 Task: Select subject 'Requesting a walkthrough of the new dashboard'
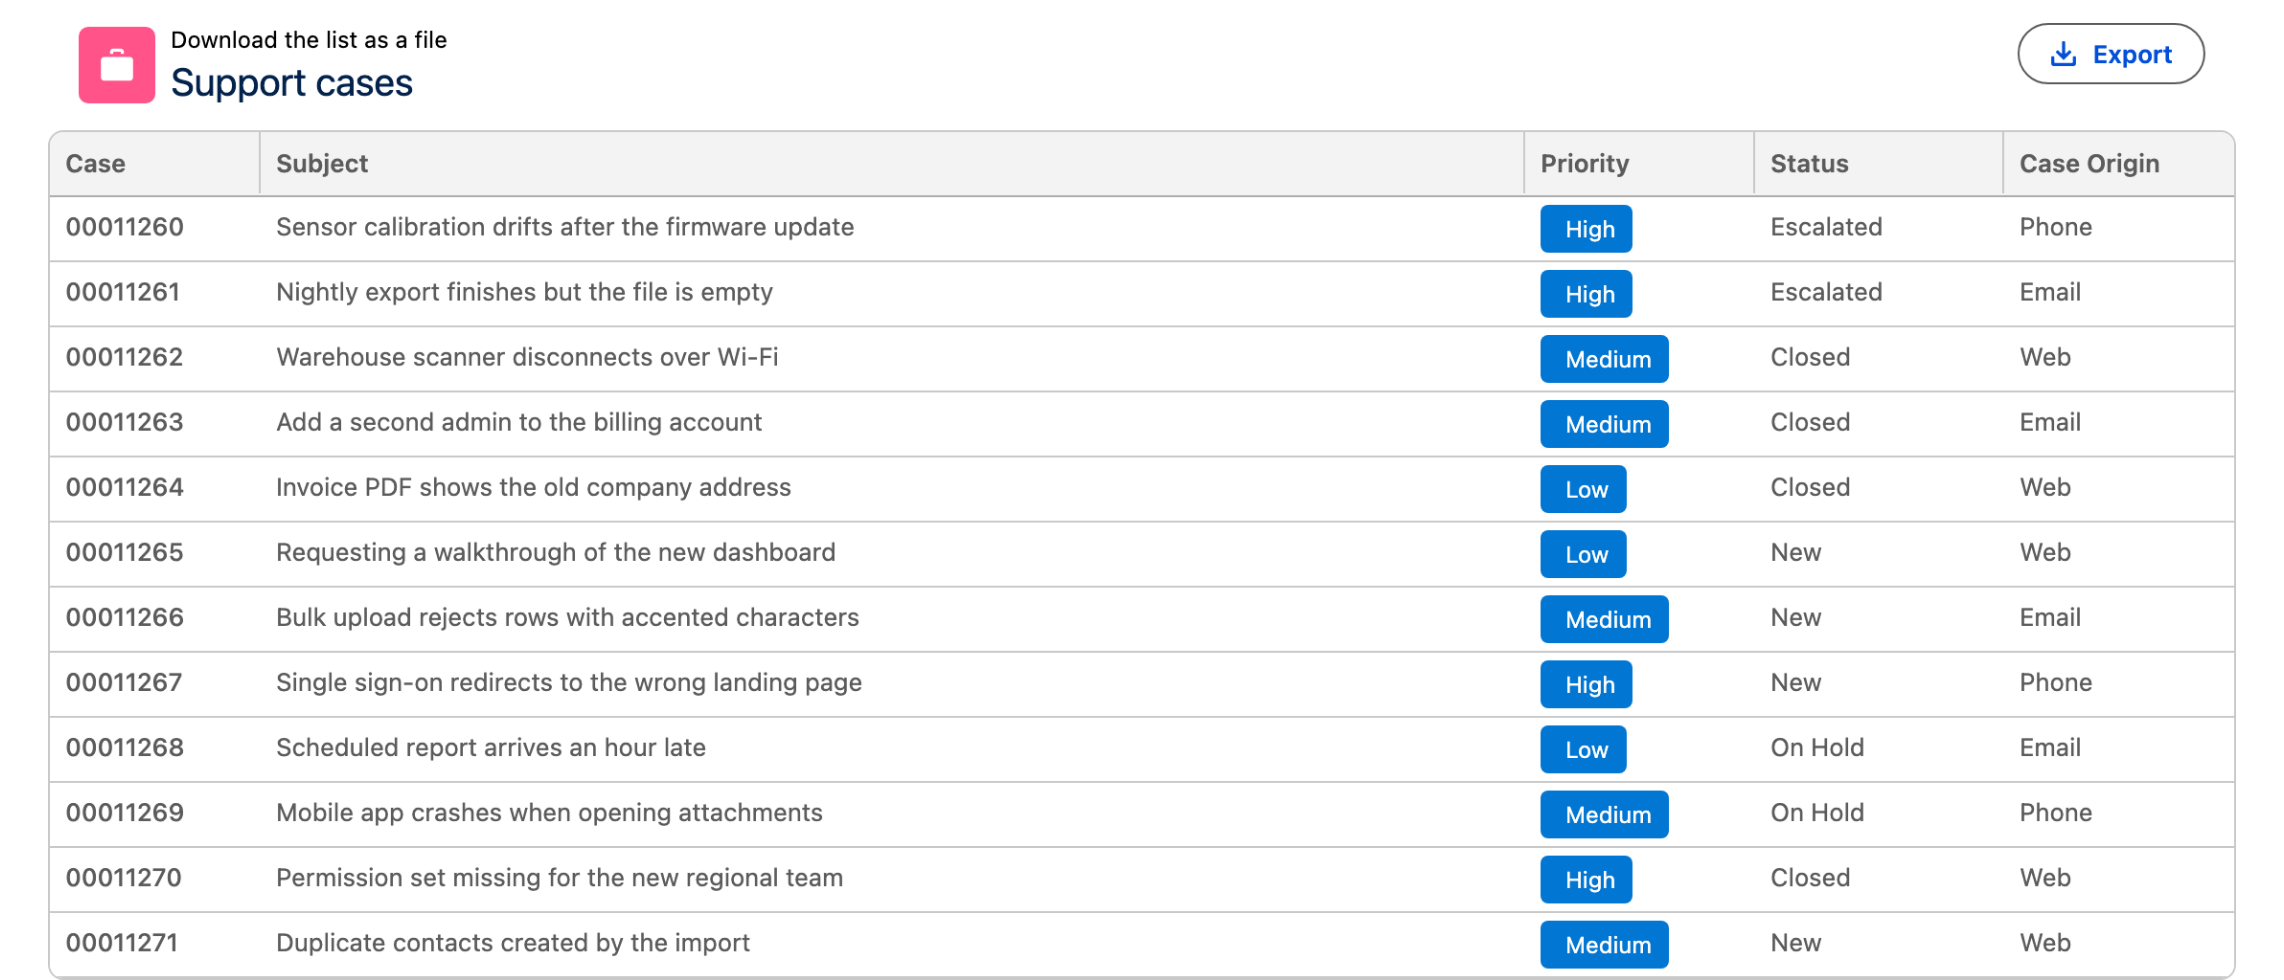point(556,552)
